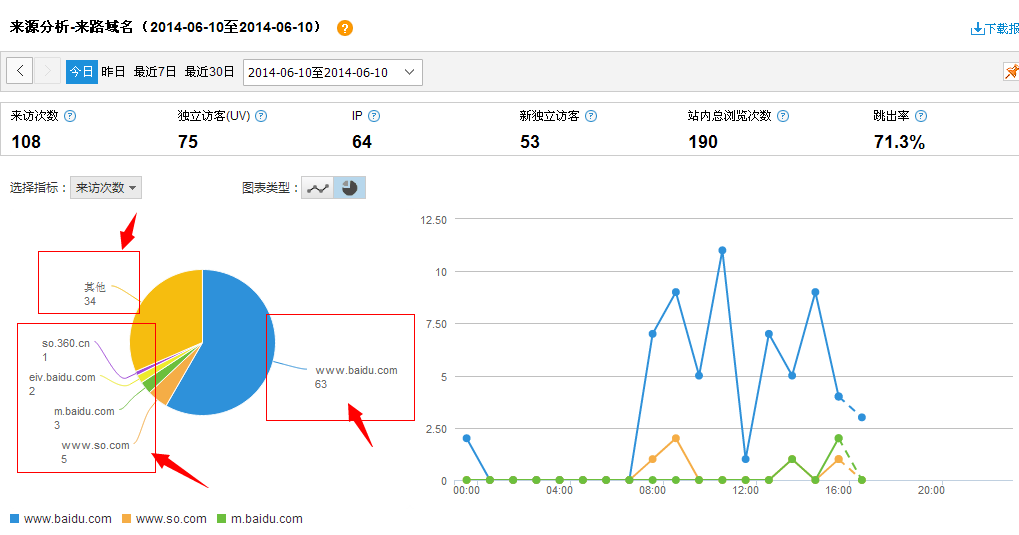Click the 来访次数 value 108
This screenshot has height=535, width=1019.
[x=26, y=142]
